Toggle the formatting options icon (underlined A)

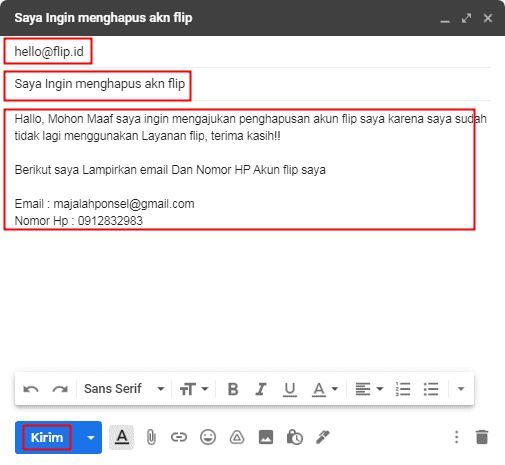(x=122, y=437)
